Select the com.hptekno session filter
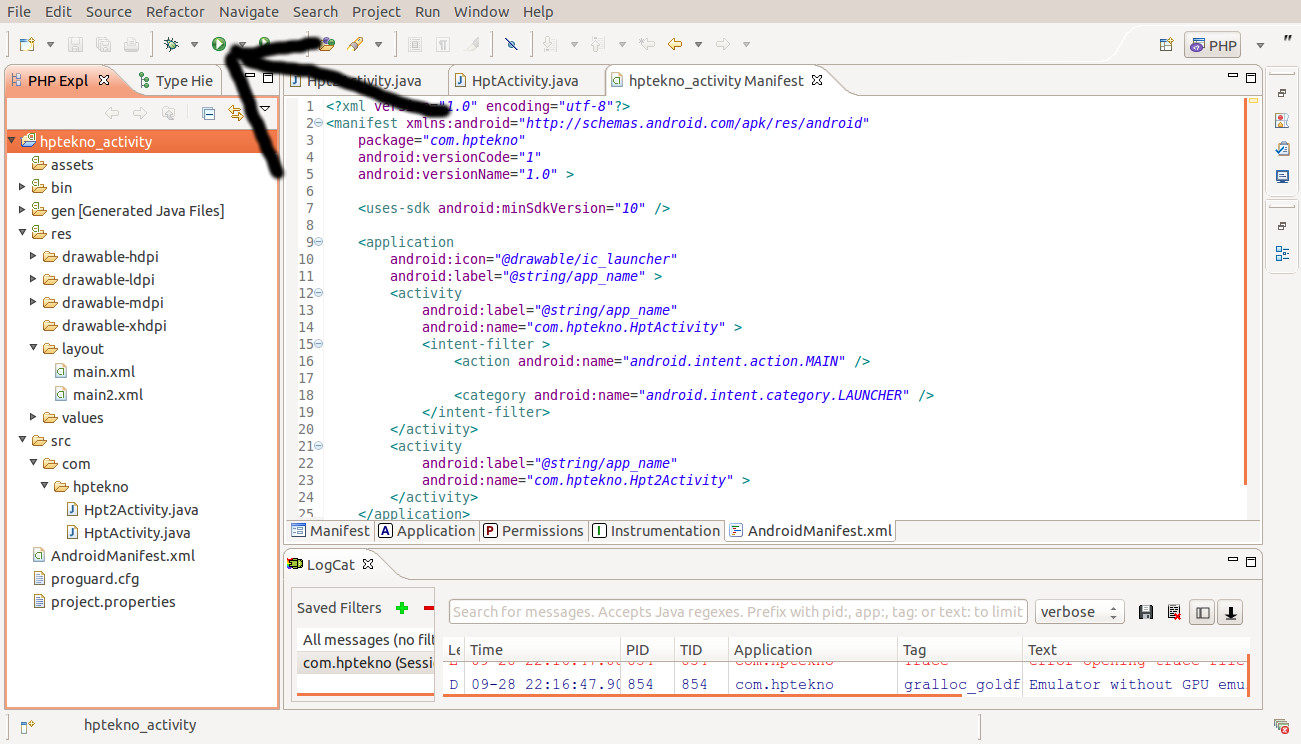 [366, 662]
